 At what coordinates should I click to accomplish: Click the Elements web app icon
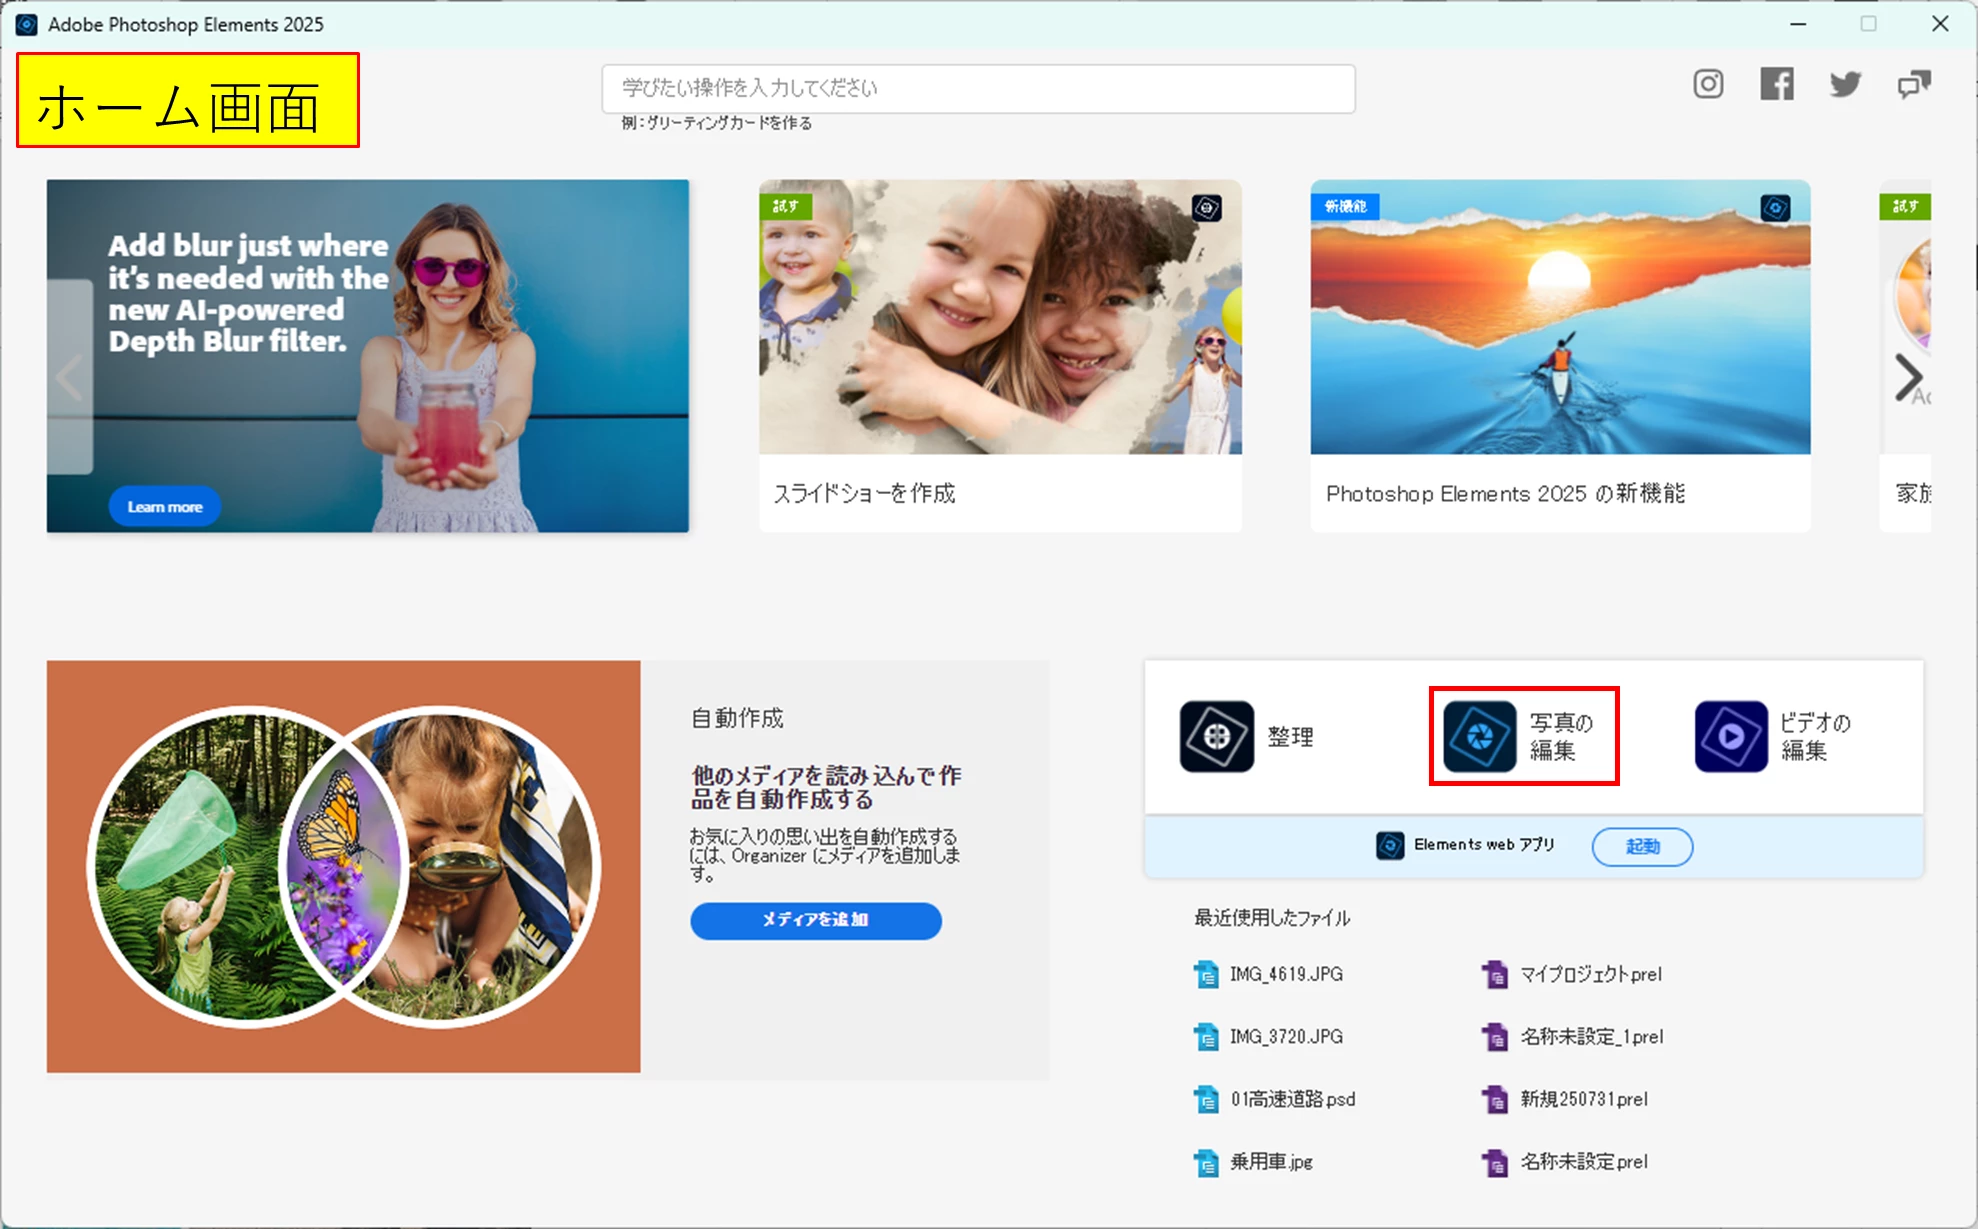click(1390, 846)
